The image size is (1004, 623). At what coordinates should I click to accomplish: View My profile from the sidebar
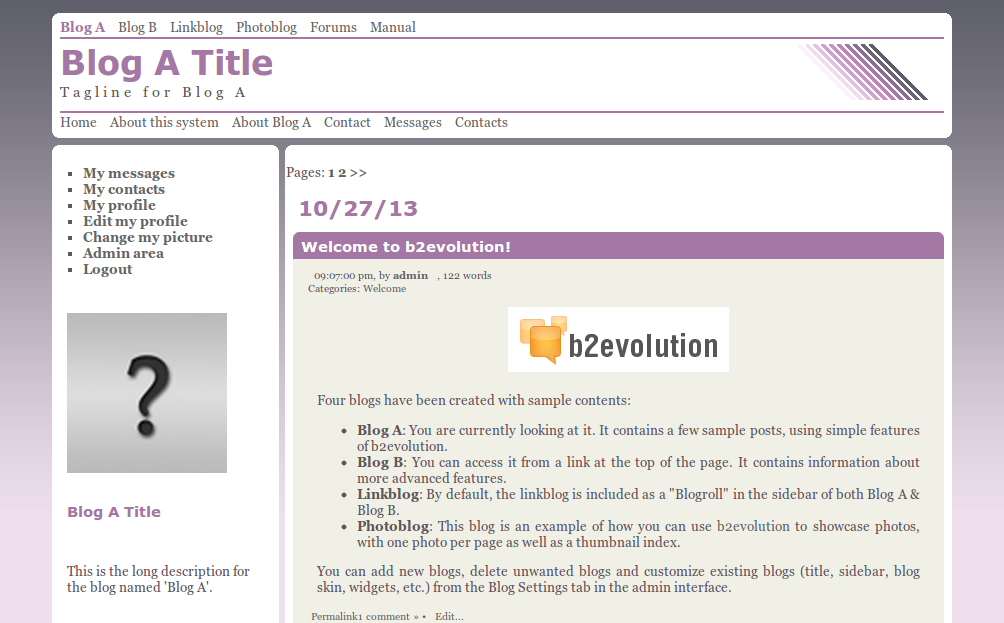pos(119,206)
